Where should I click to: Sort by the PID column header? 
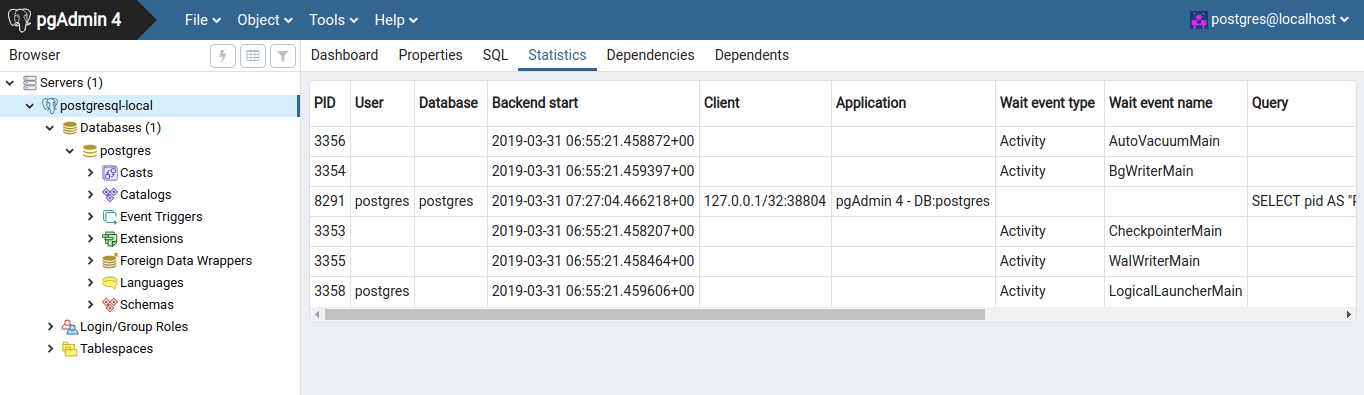325,103
